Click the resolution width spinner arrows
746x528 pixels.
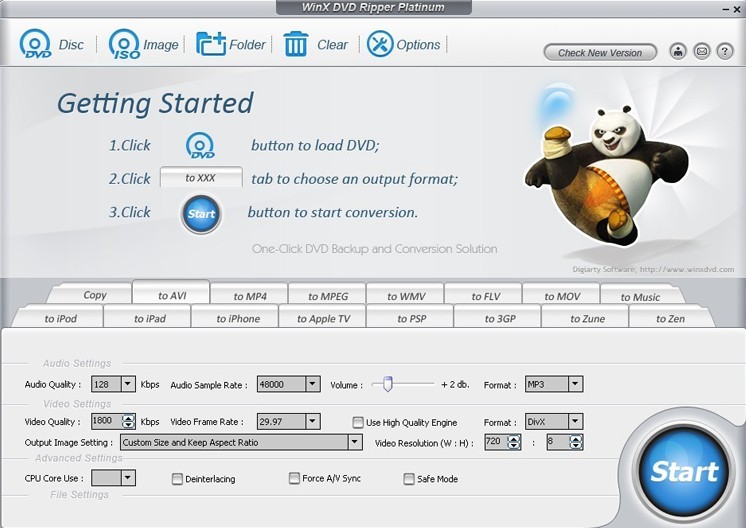514,442
